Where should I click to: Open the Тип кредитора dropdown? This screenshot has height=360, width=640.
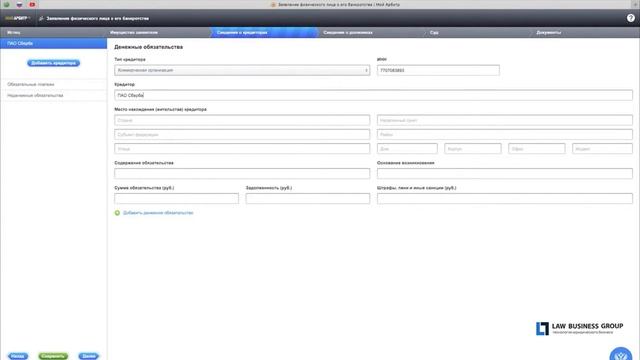click(242, 70)
